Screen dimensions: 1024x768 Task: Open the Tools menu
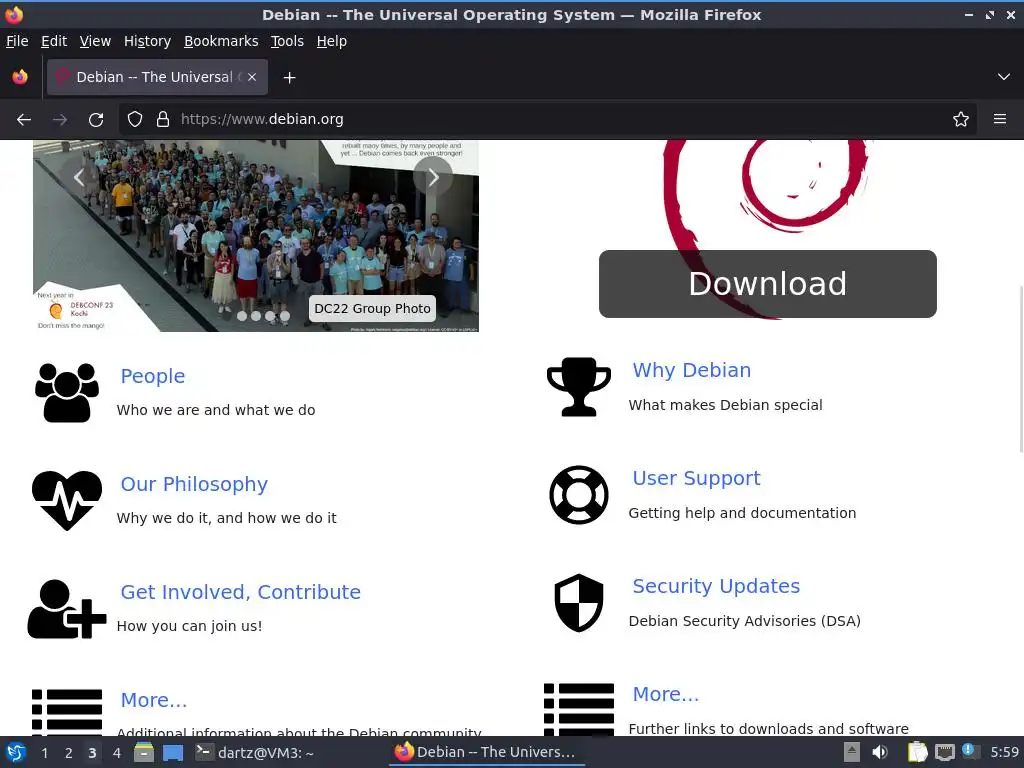pyautogui.click(x=287, y=41)
